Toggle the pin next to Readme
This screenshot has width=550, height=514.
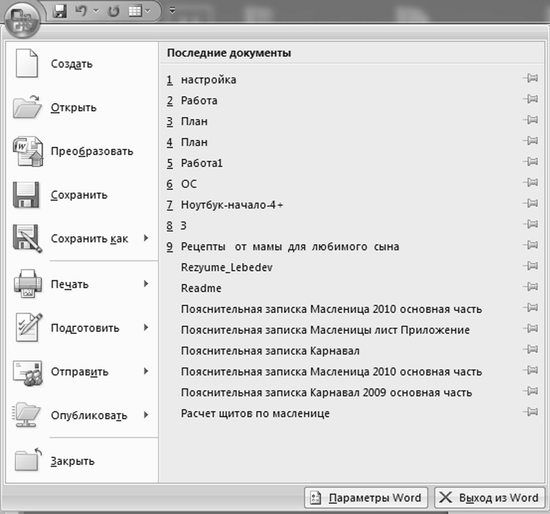click(x=531, y=286)
